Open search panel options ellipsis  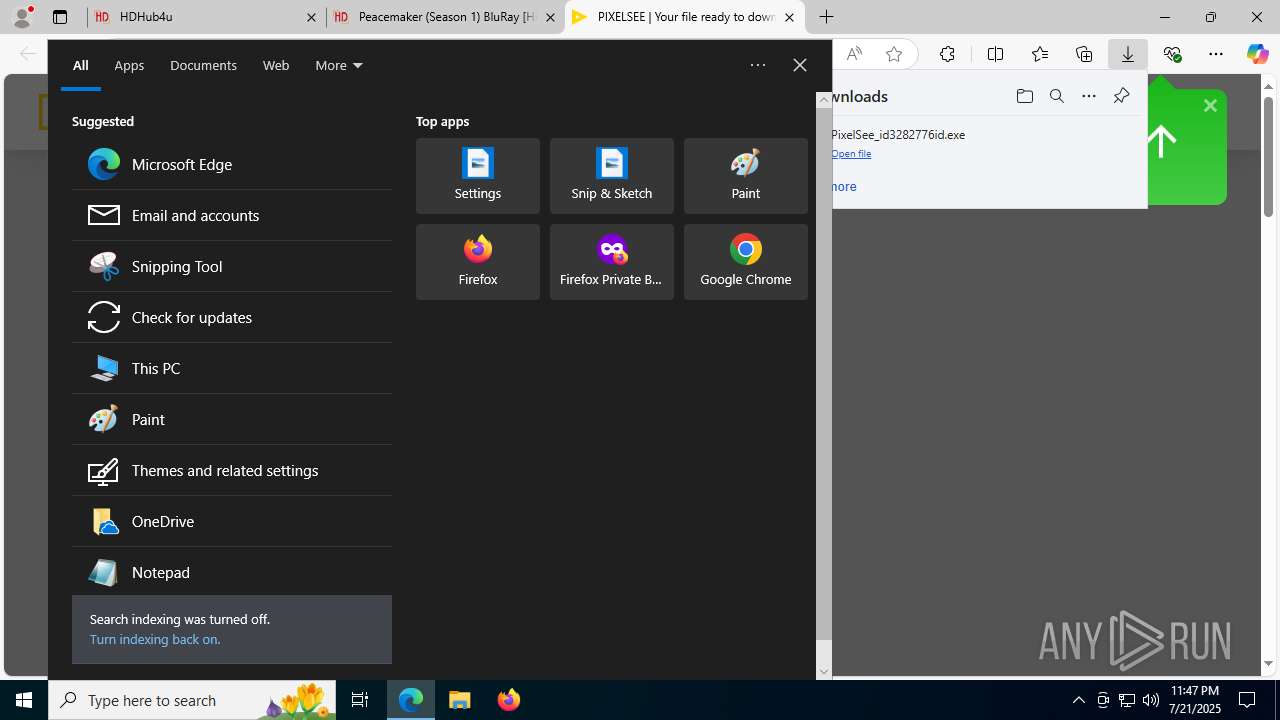coord(758,65)
